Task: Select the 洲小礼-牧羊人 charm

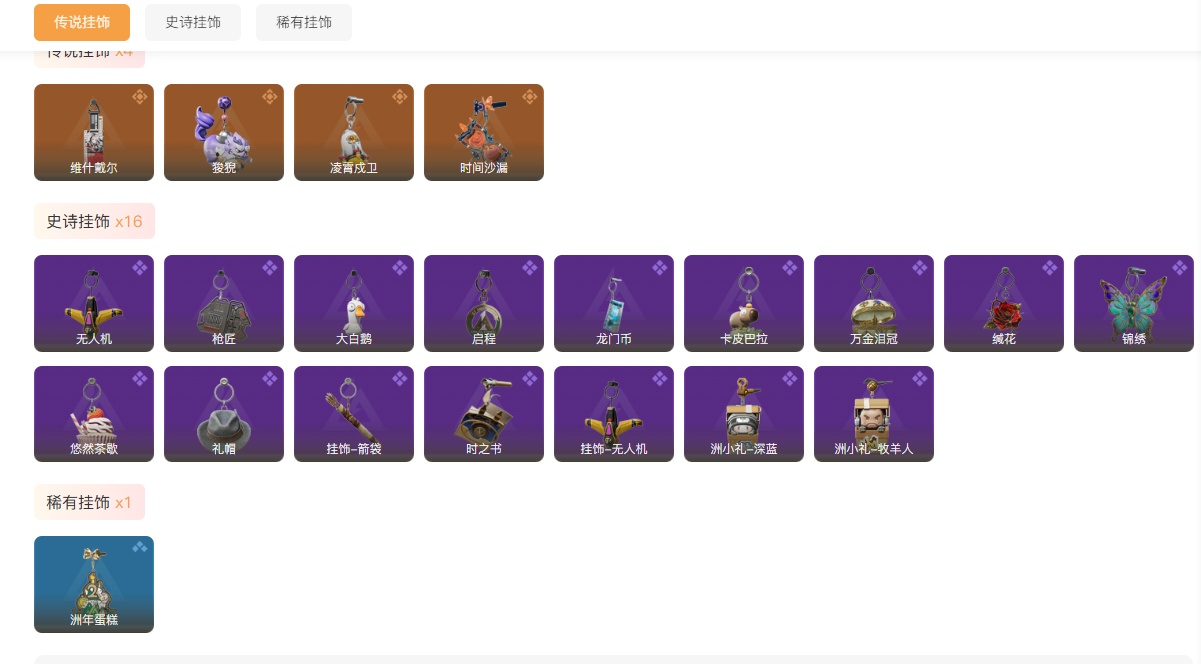Action: click(874, 414)
